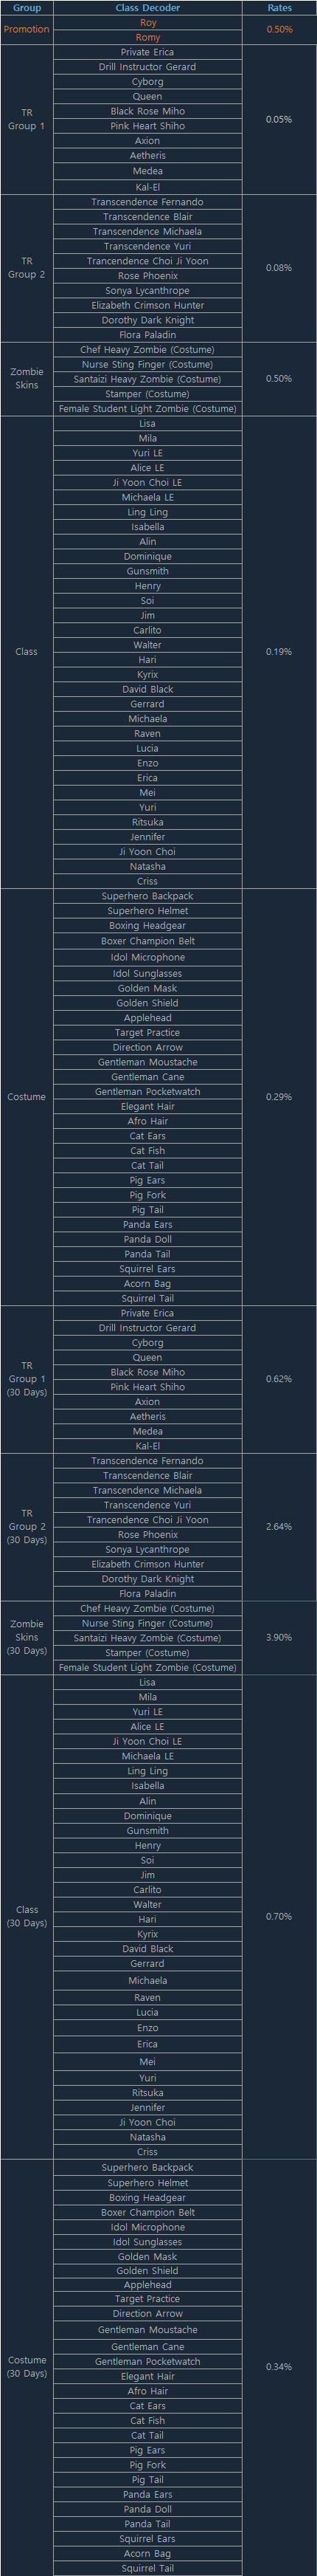Click the Group column header

[27, 8]
